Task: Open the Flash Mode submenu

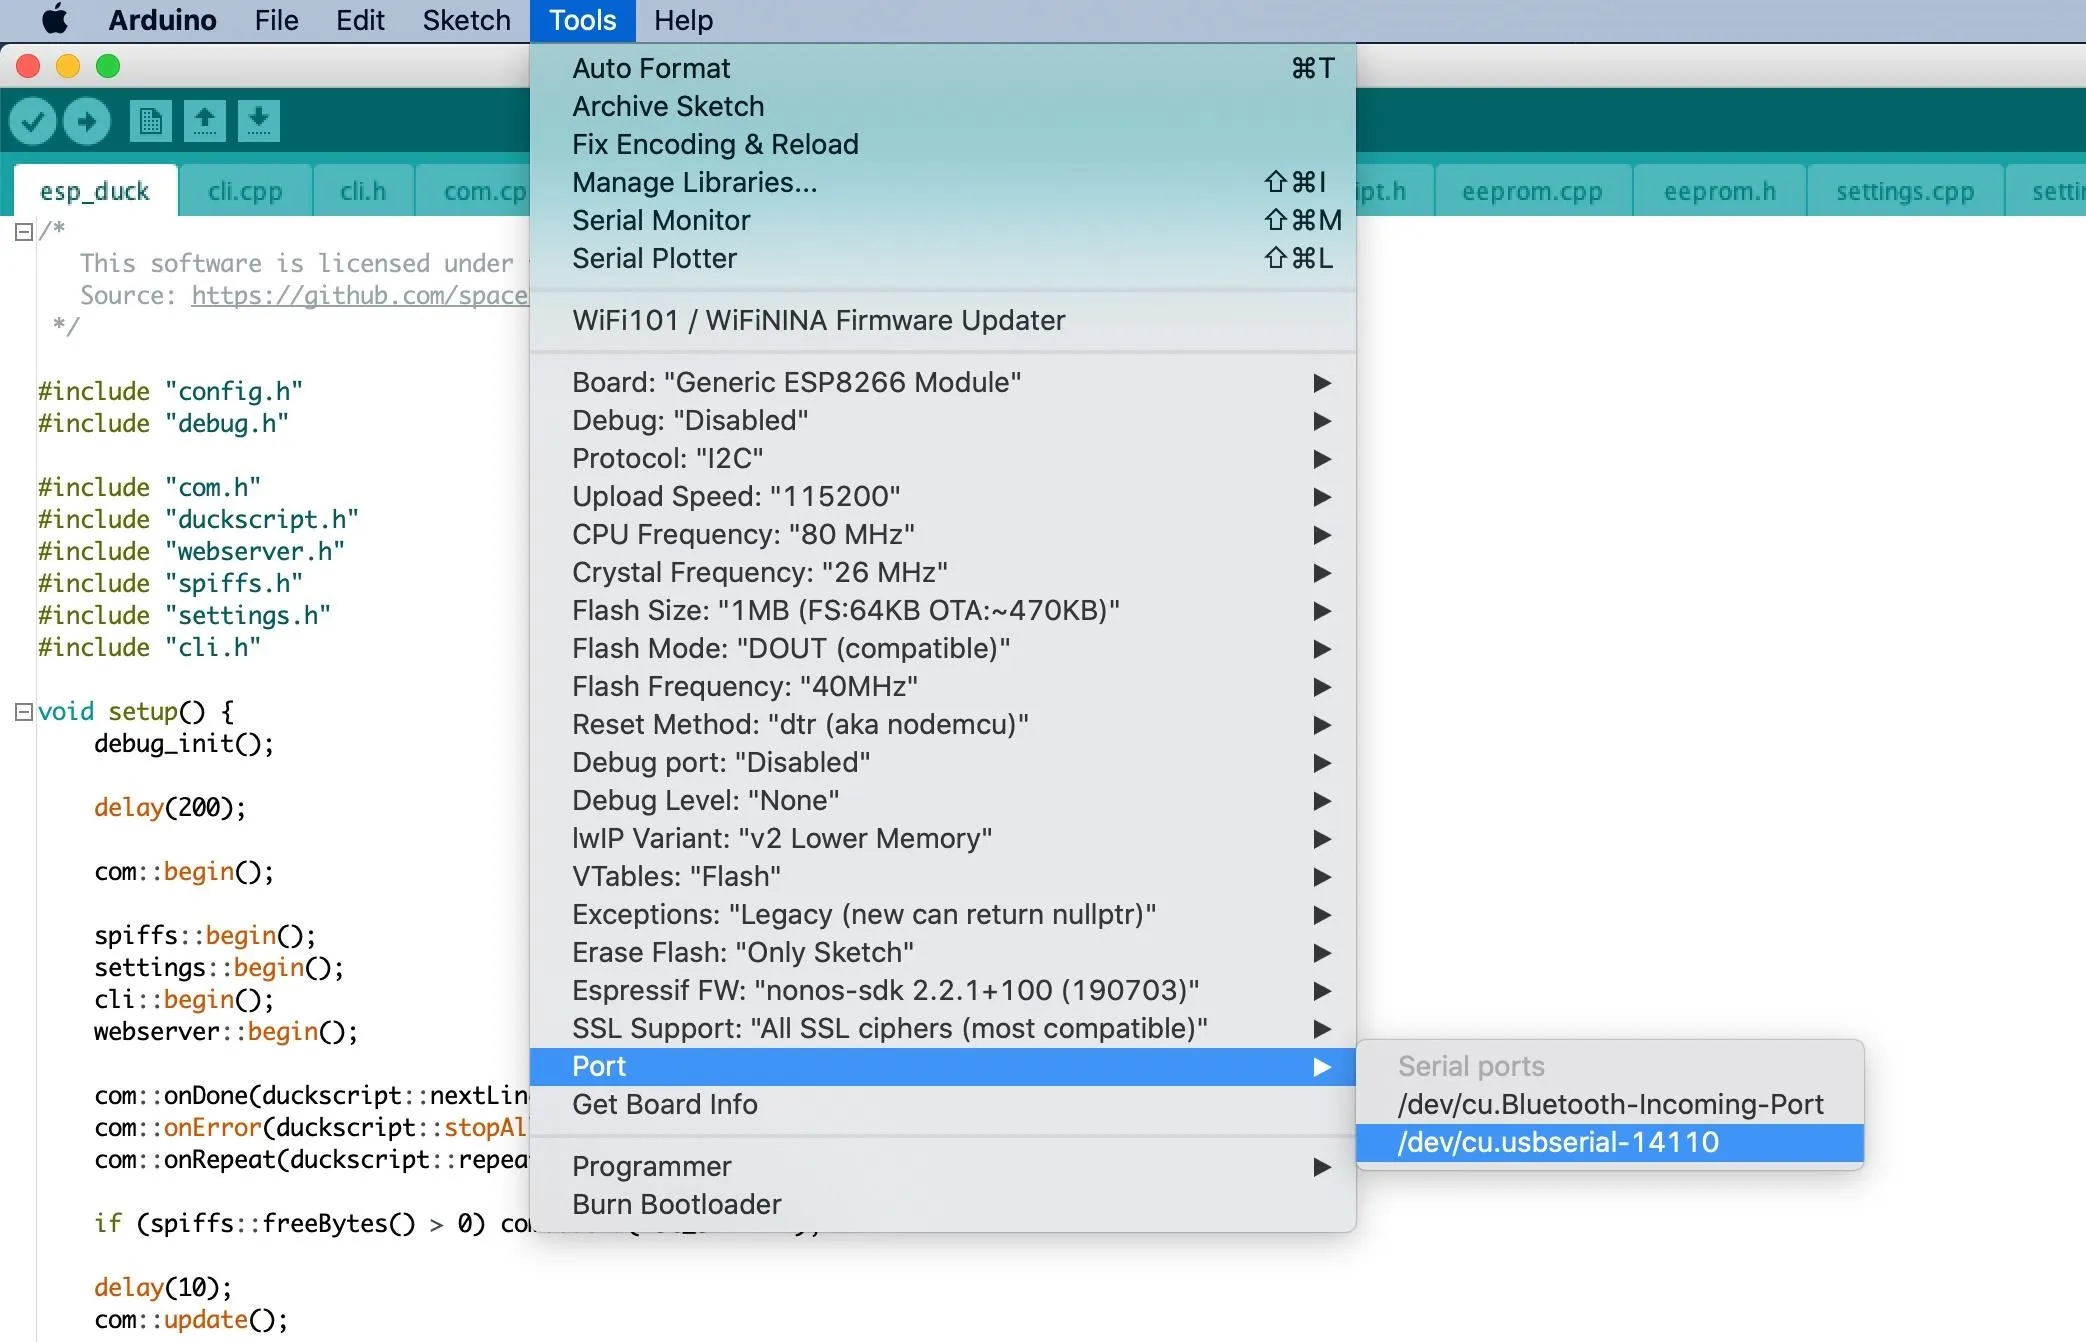Action: [943, 649]
